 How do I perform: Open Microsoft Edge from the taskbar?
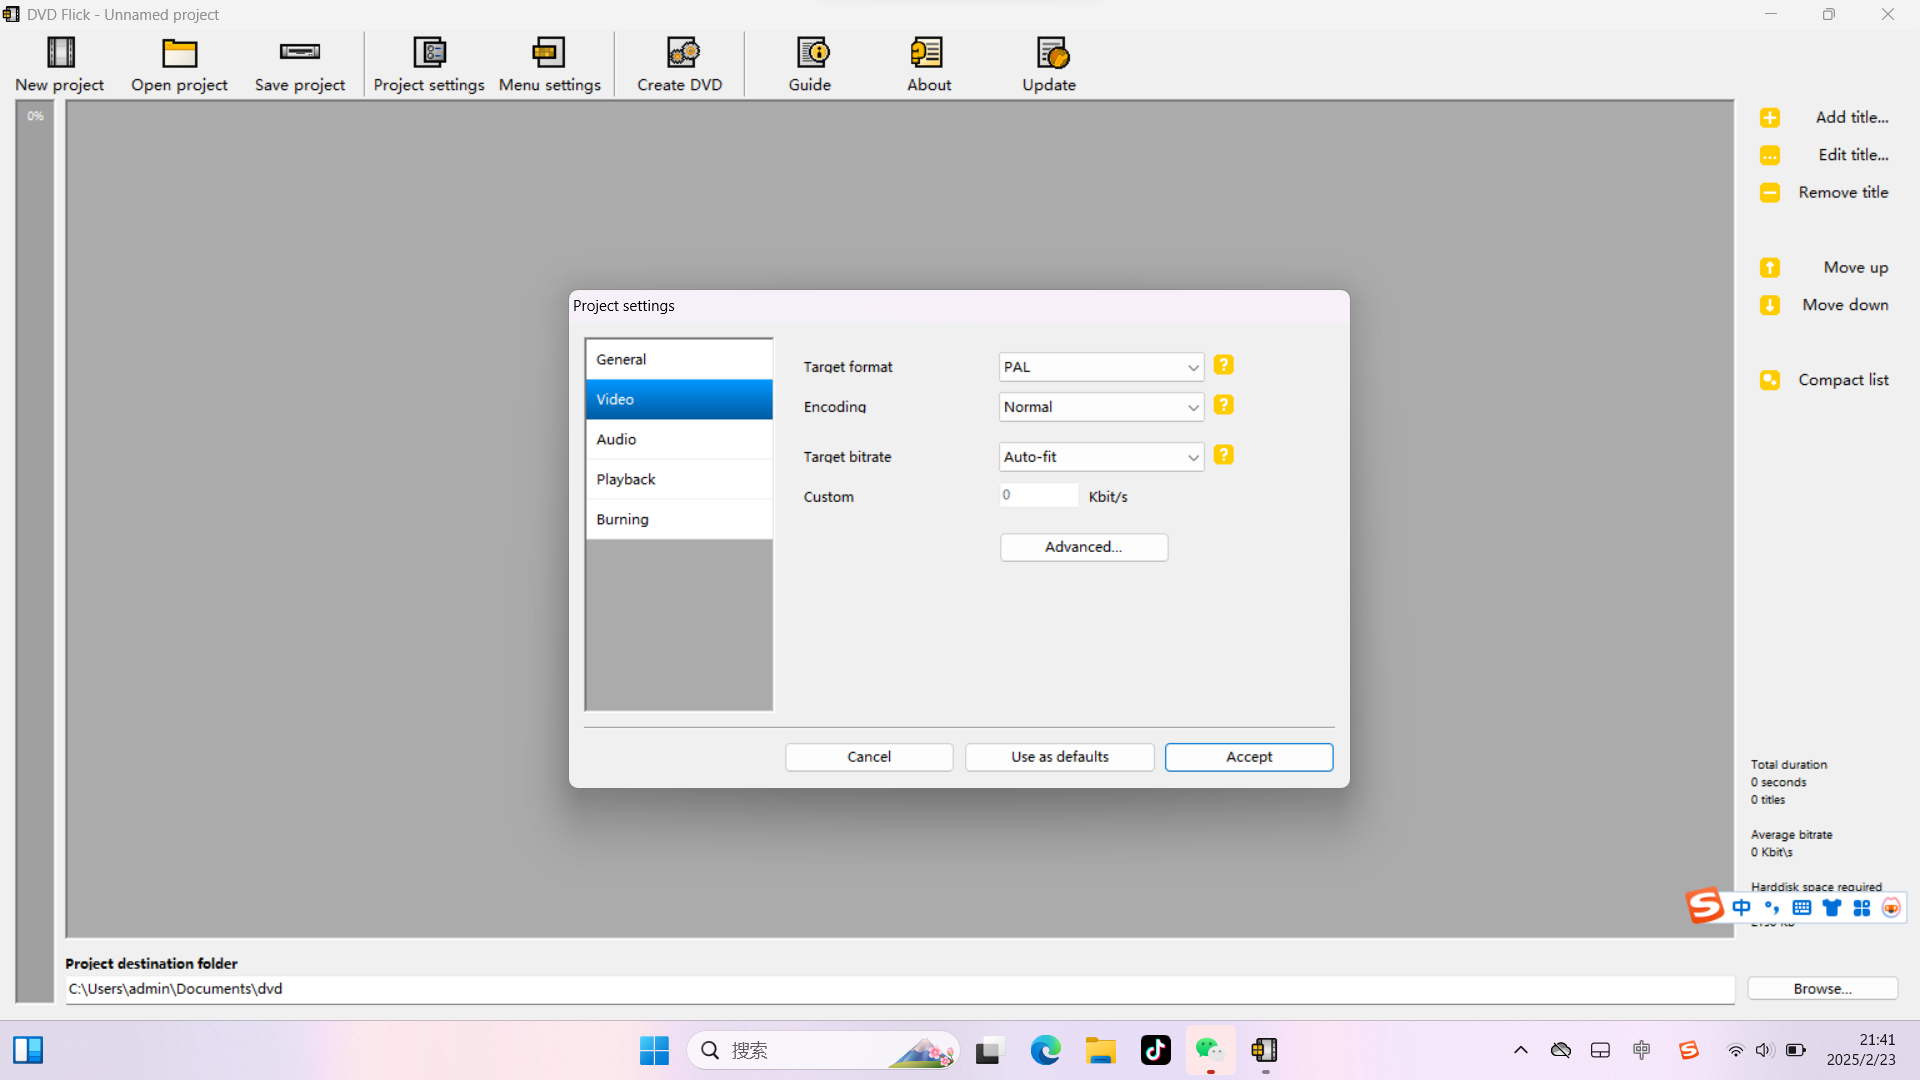click(x=1045, y=1050)
